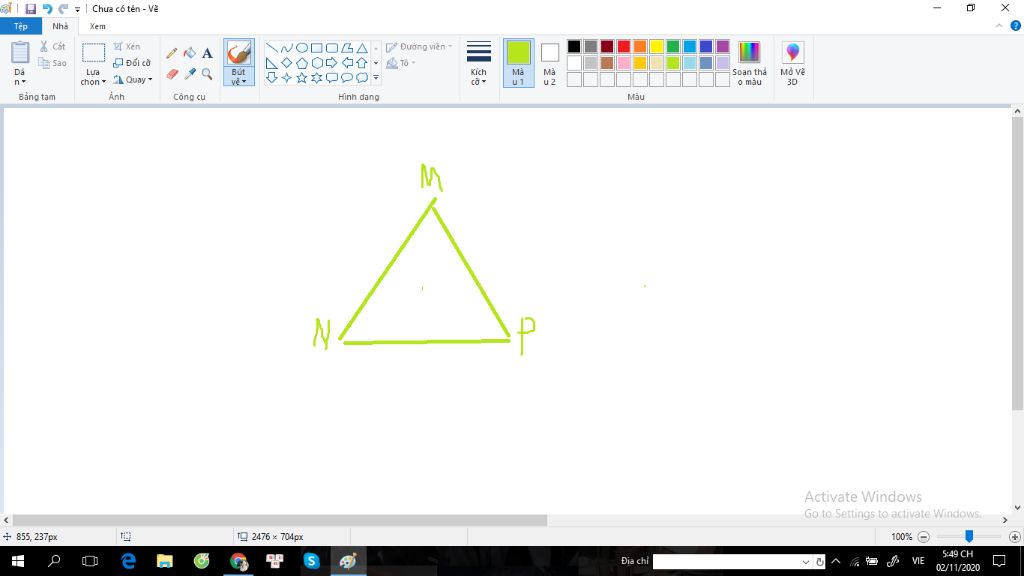Open Microsoft Edge from the taskbar

tap(129, 561)
